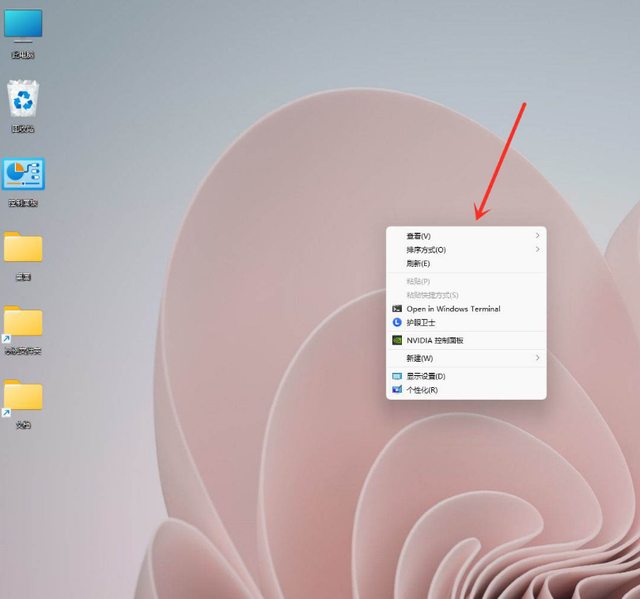Click the 个性化 personalization icon
The width and height of the screenshot is (640, 599).
coord(397,390)
